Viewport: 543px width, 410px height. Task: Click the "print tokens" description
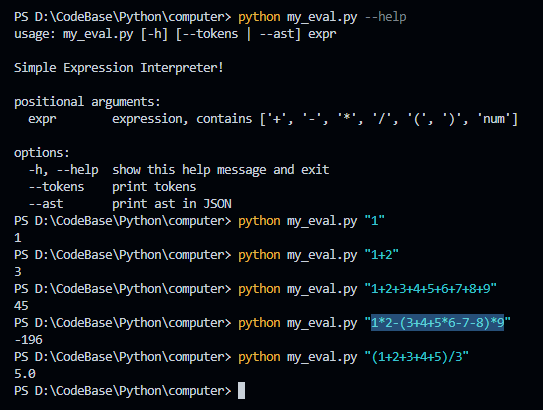tap(154, 187)
